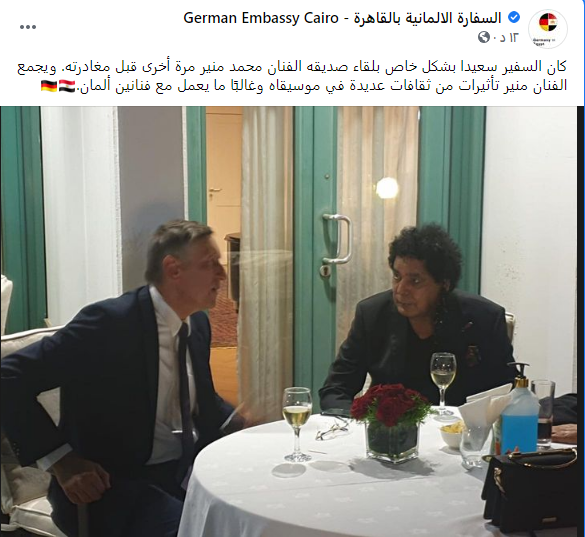585x537 pixels.
Task: Open the post timestamp link
Action: pos(506,37)
